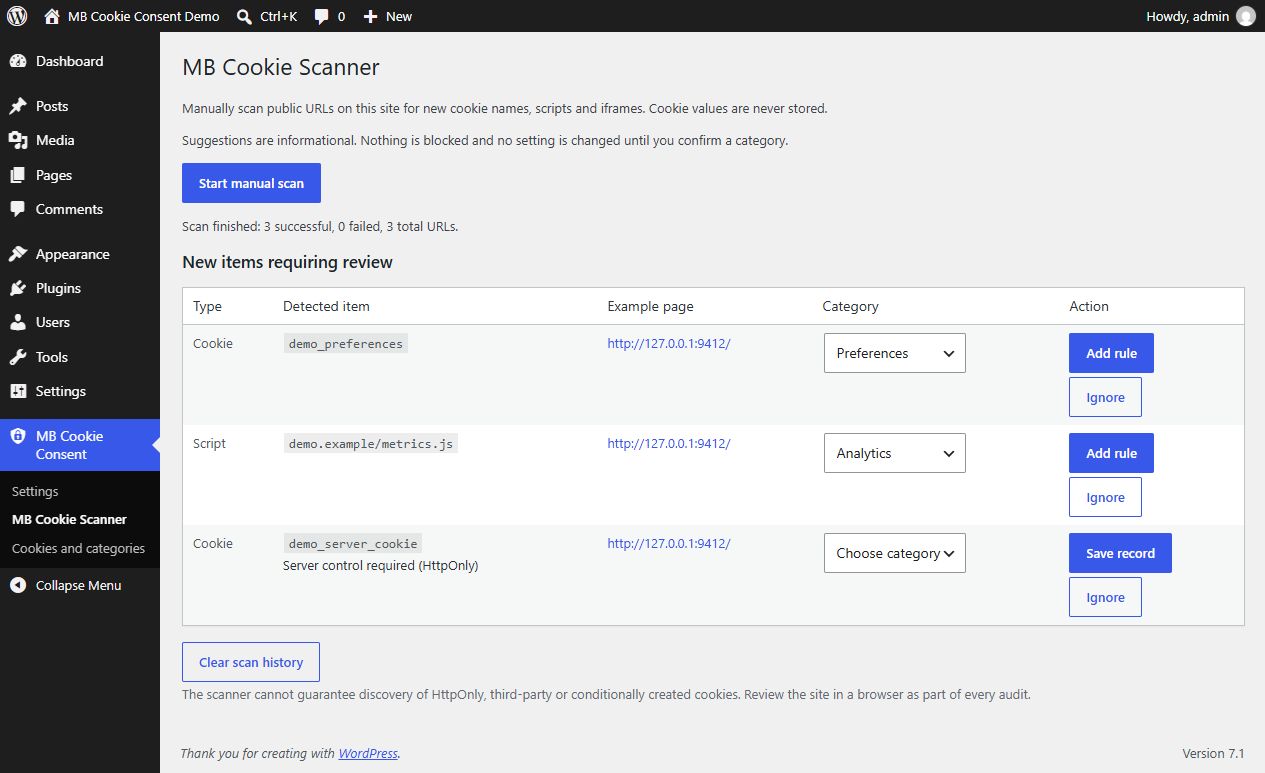Ignore the demo_preferences cookie
This screenshot has width=1265, height=773.
pyautogui.click(x=1105, y=397)
